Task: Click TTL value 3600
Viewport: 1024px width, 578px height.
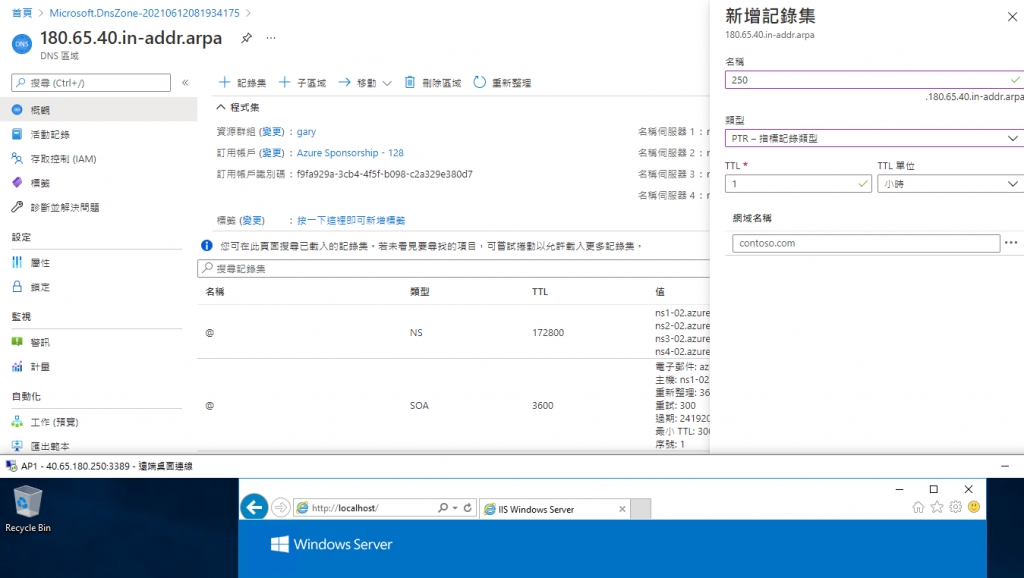Action: click(543, 406)
